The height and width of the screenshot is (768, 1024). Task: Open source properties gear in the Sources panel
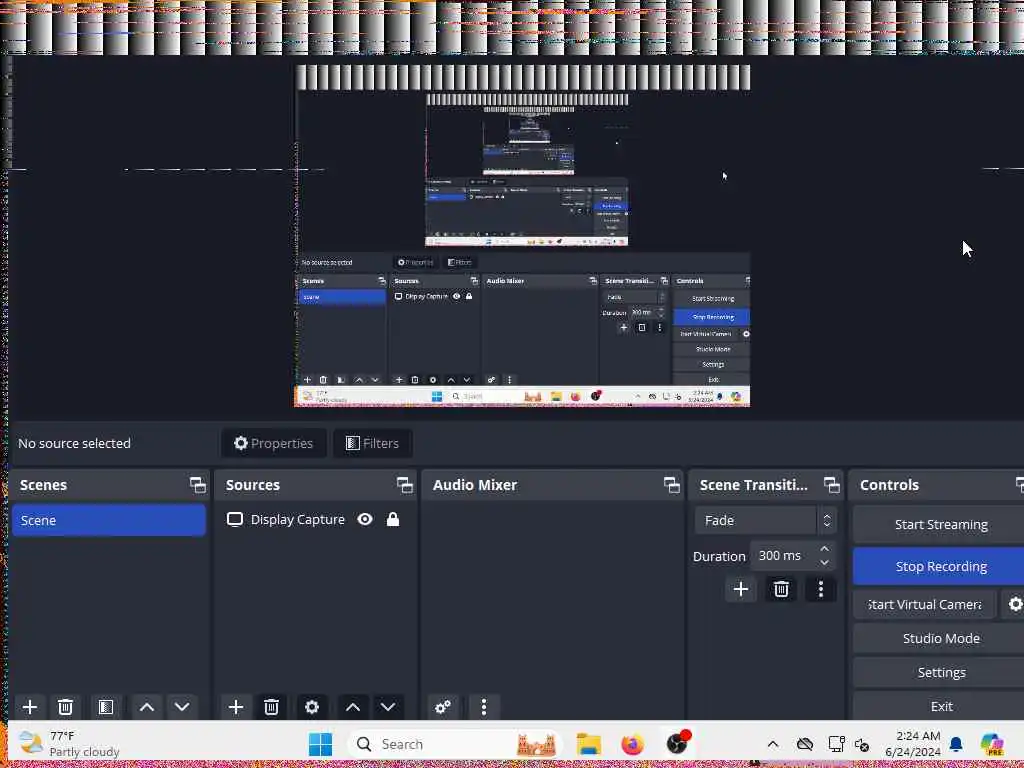pos(312,707)
